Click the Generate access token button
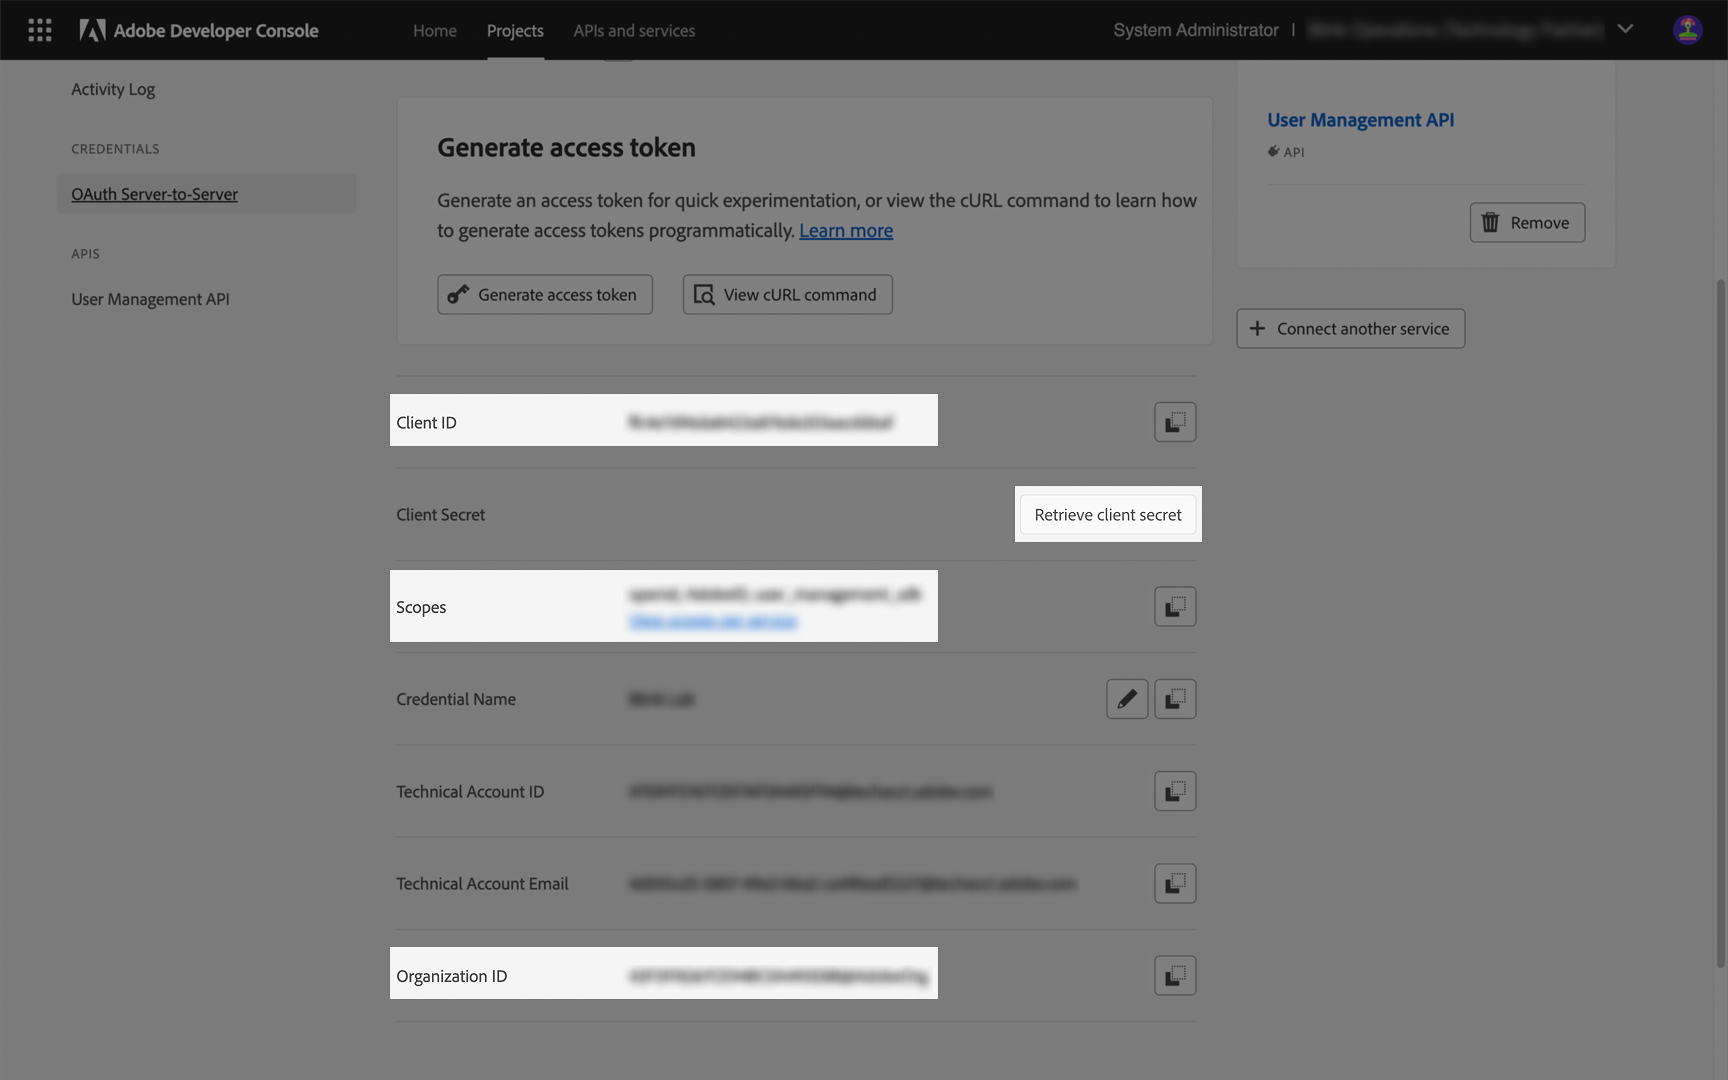1728x1080 pixels. click(x=545, y=295)
